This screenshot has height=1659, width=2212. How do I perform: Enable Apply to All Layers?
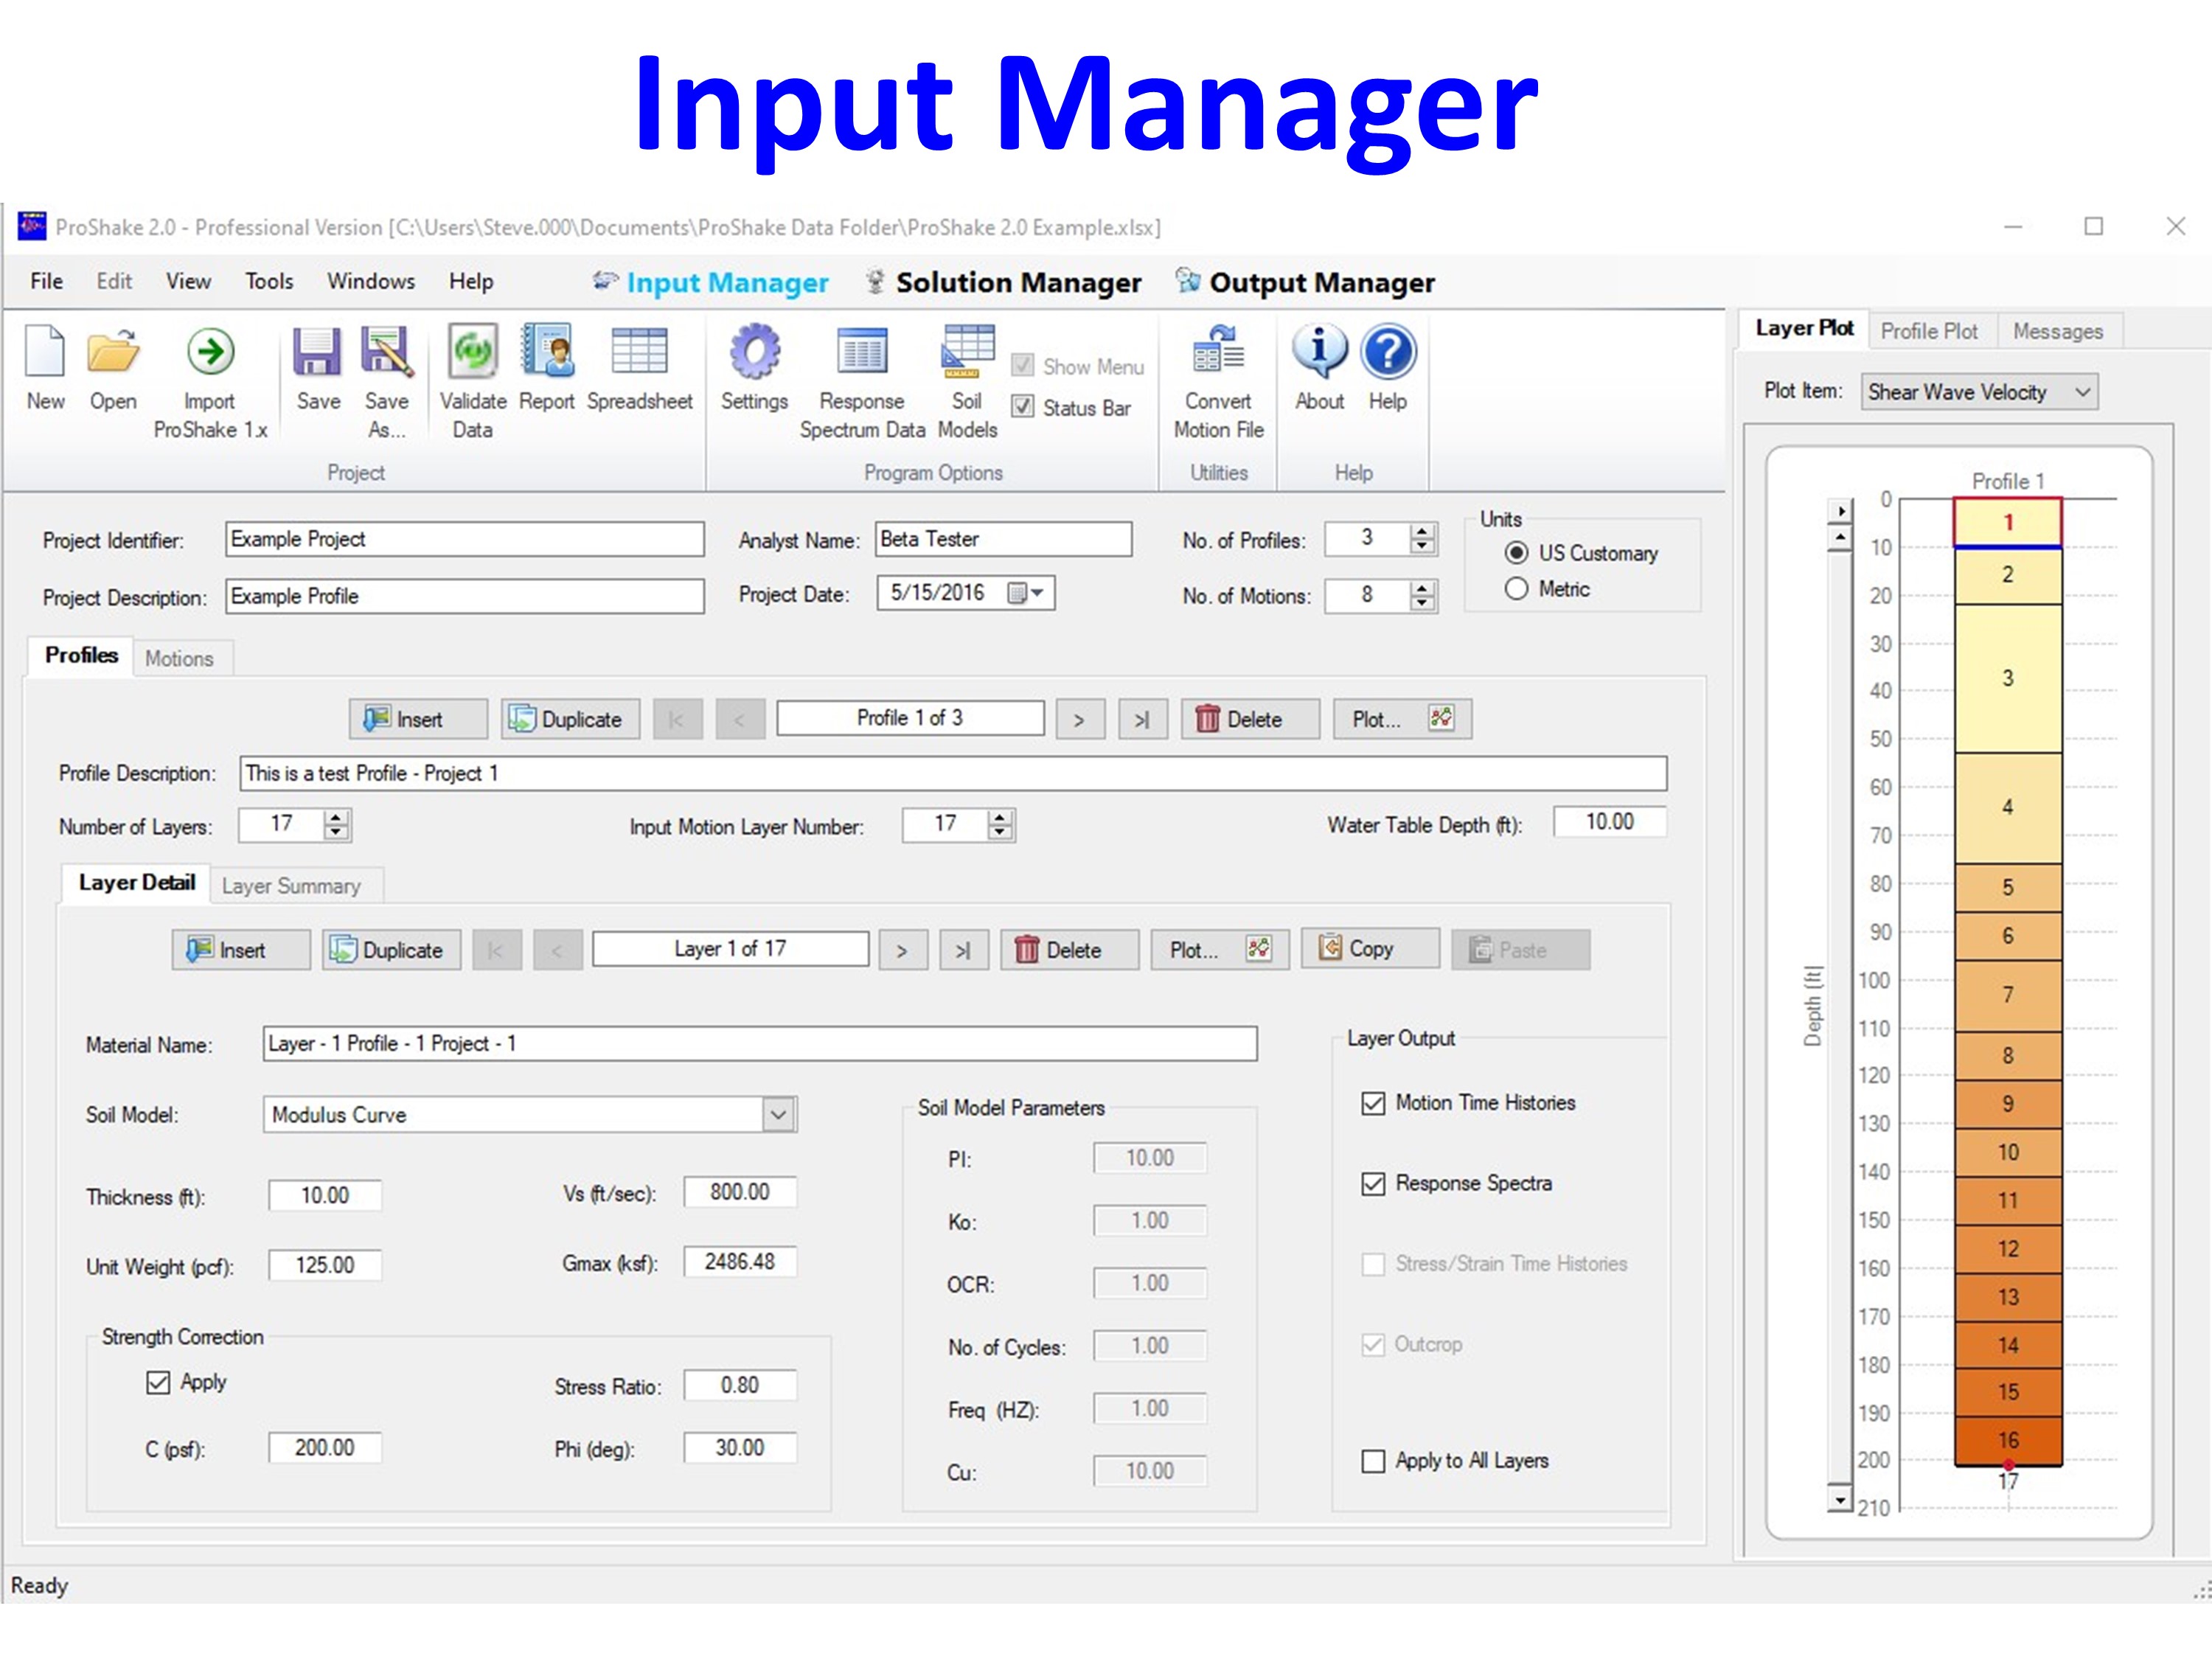tap(1373, 1461)
